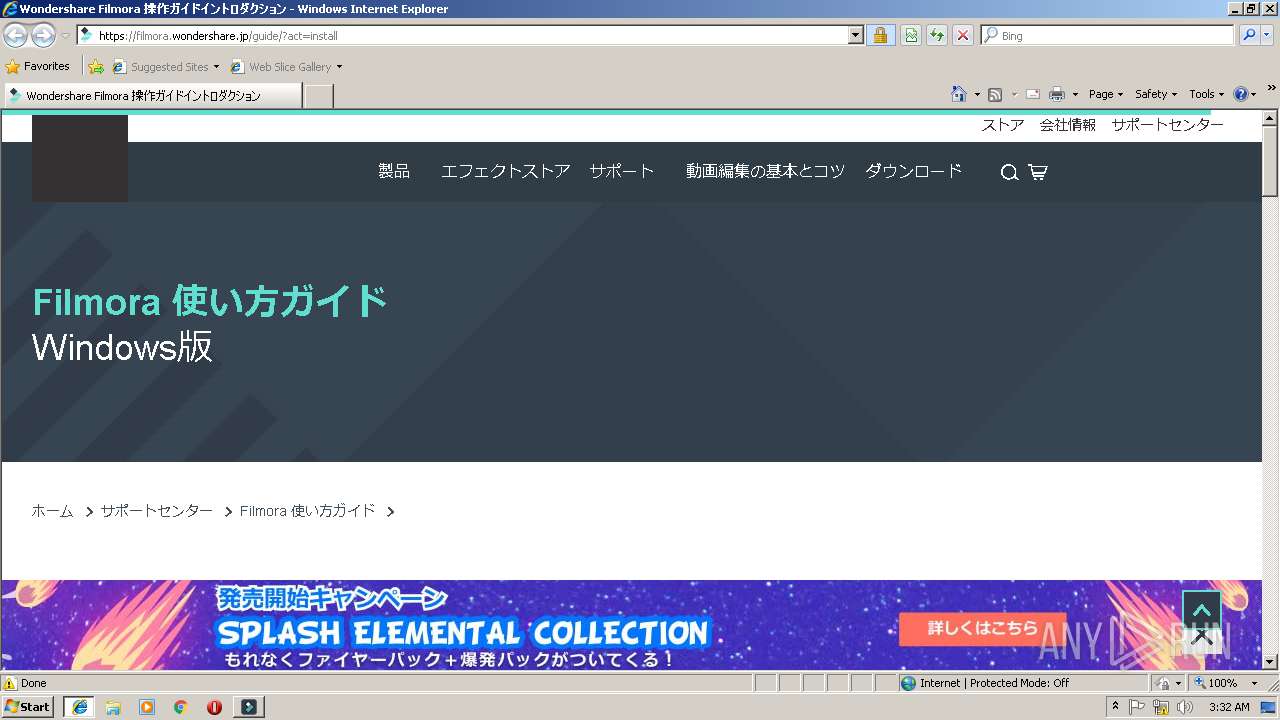Image resolution: width=1280 pixels, height=720 pixels.
Task: Click the Stop loading X icon
Action: coord(962,35)
